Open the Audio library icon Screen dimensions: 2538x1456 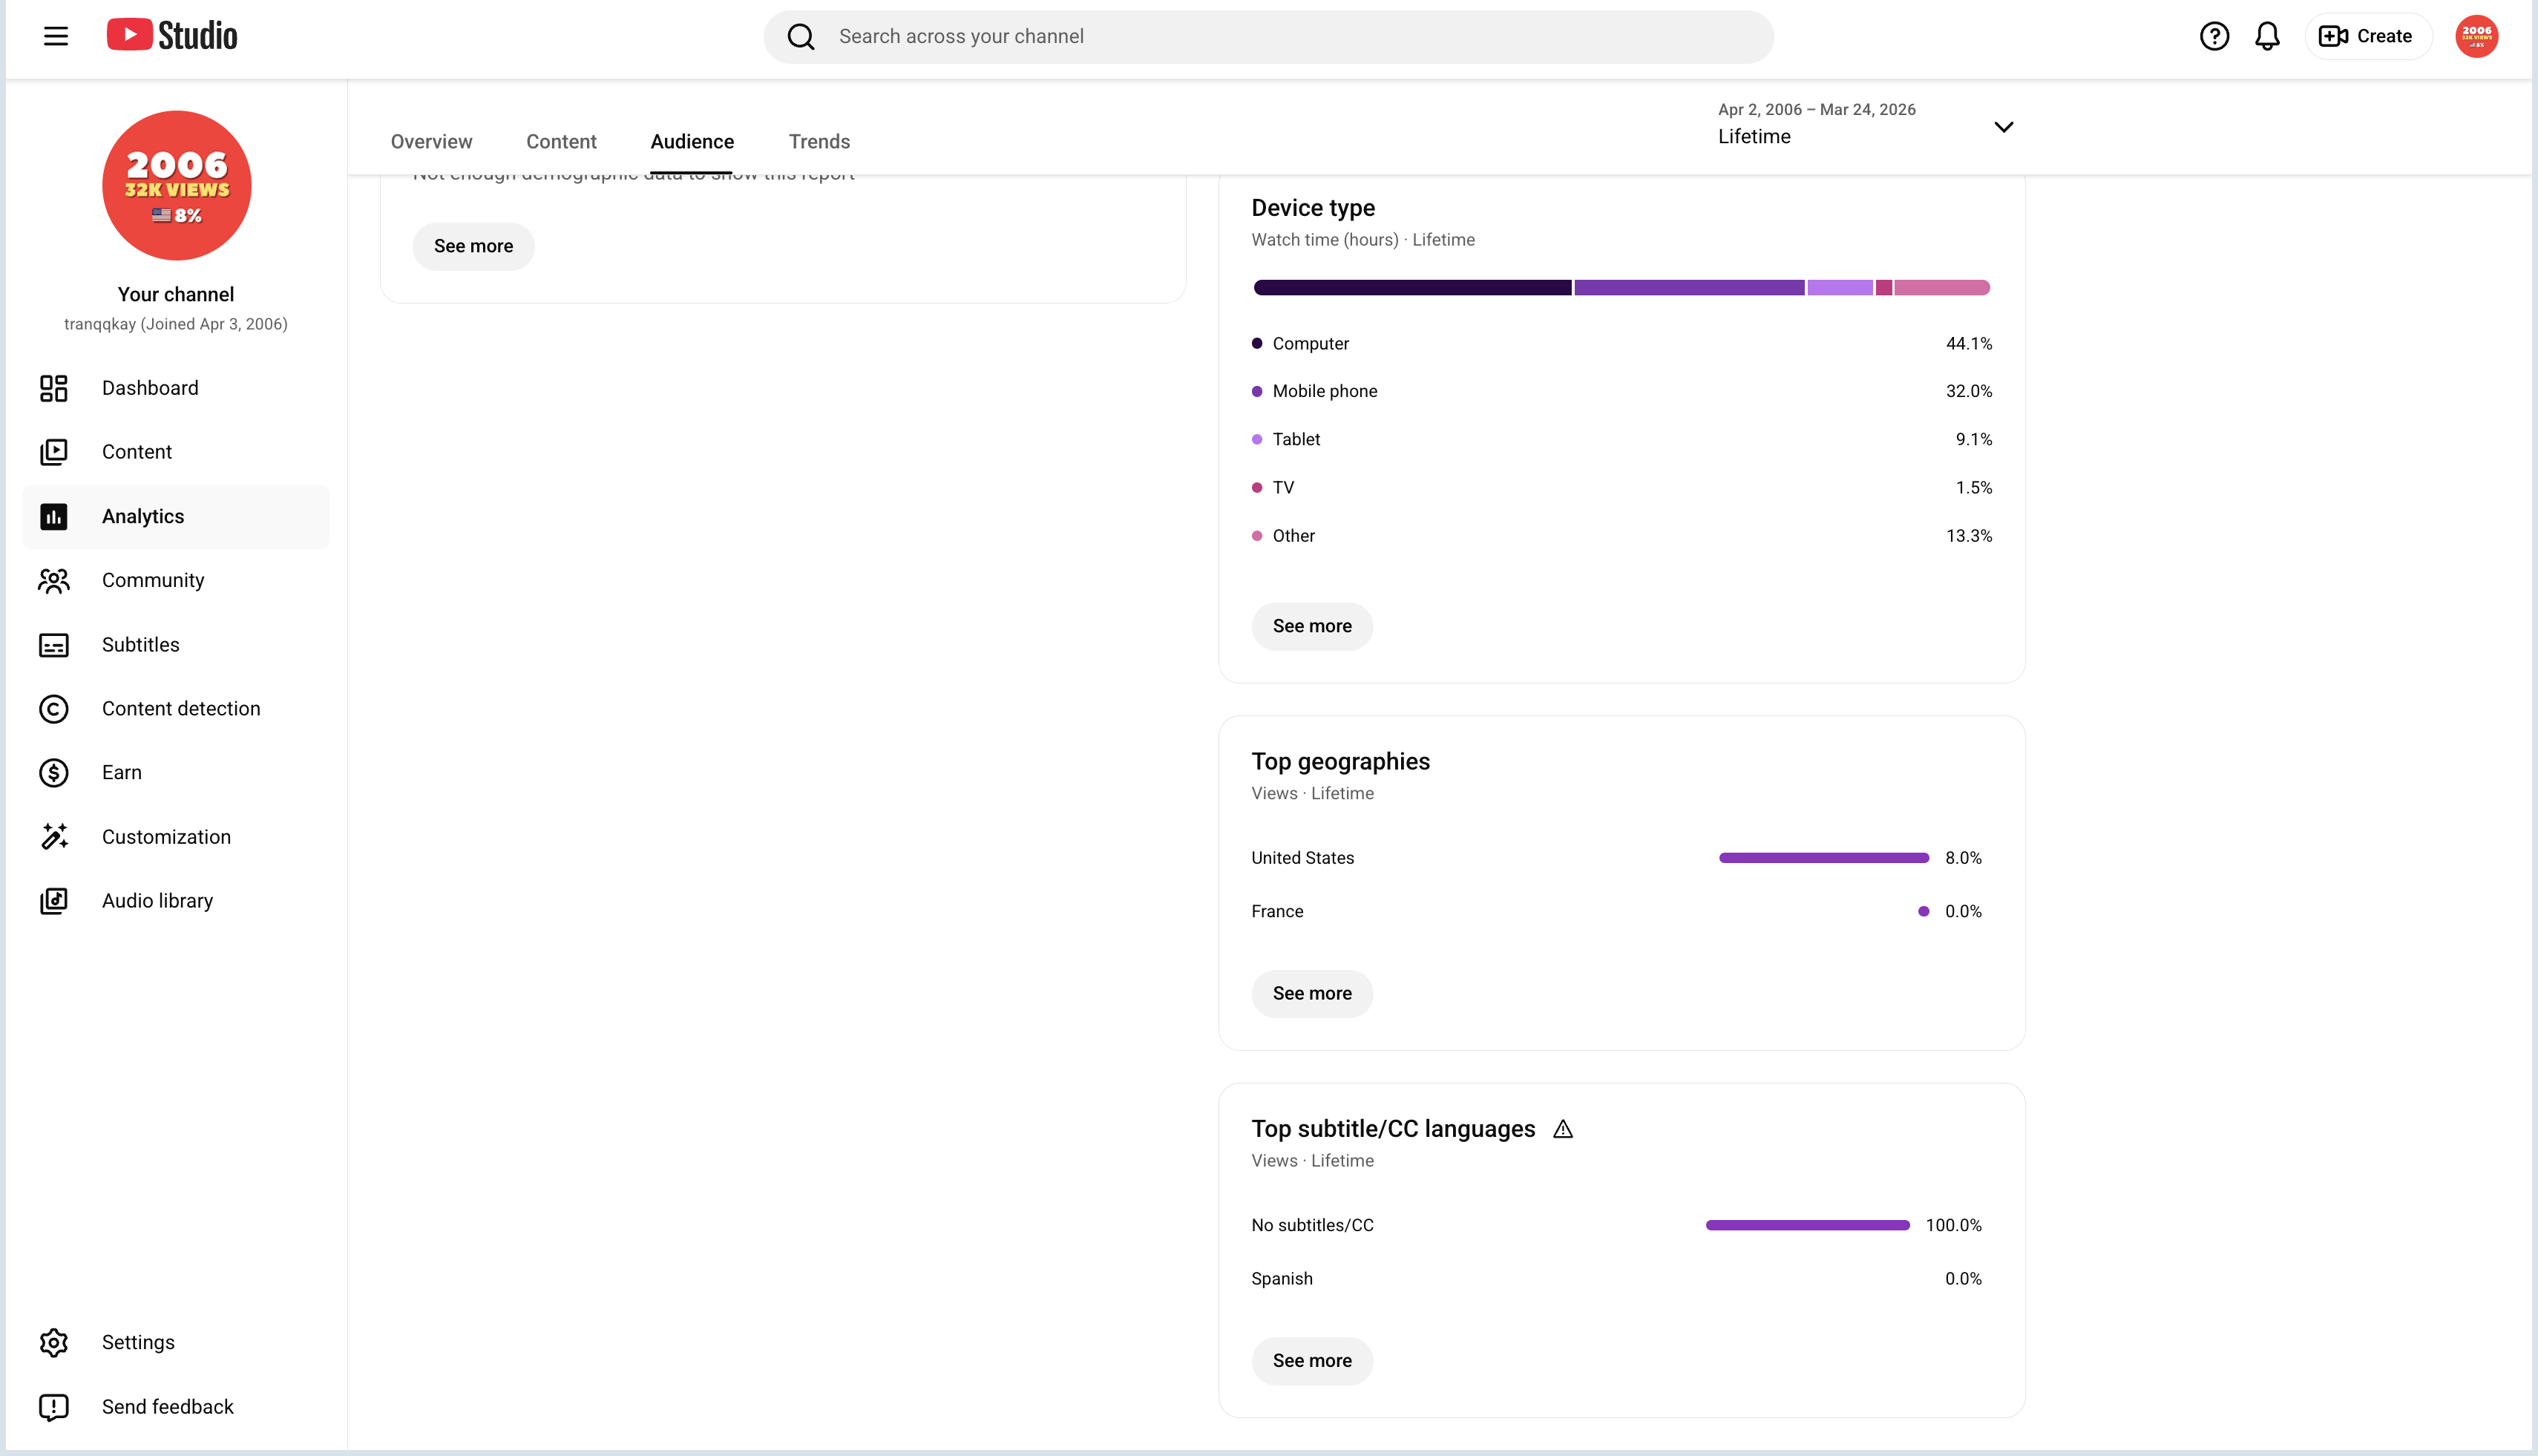[x=54, y=901]
